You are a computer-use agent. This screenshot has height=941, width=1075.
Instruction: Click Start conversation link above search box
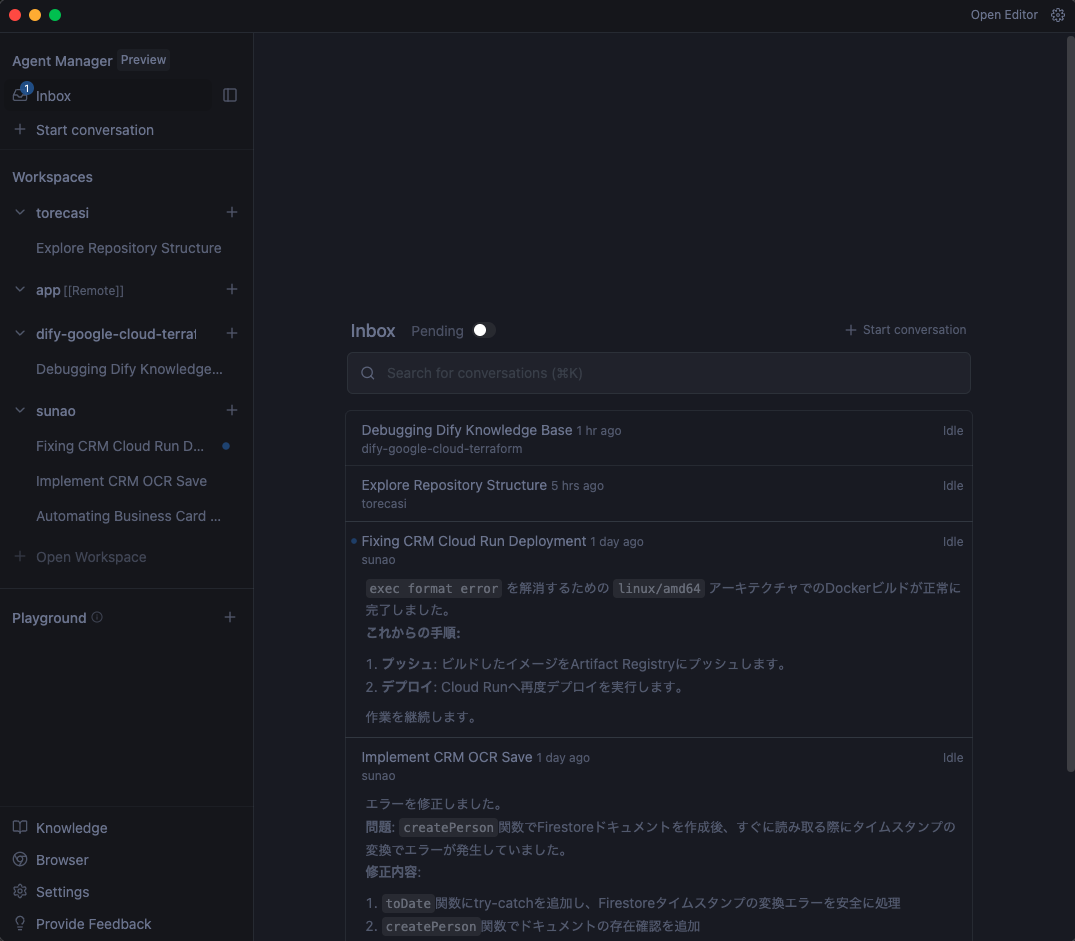coord(906,330)
